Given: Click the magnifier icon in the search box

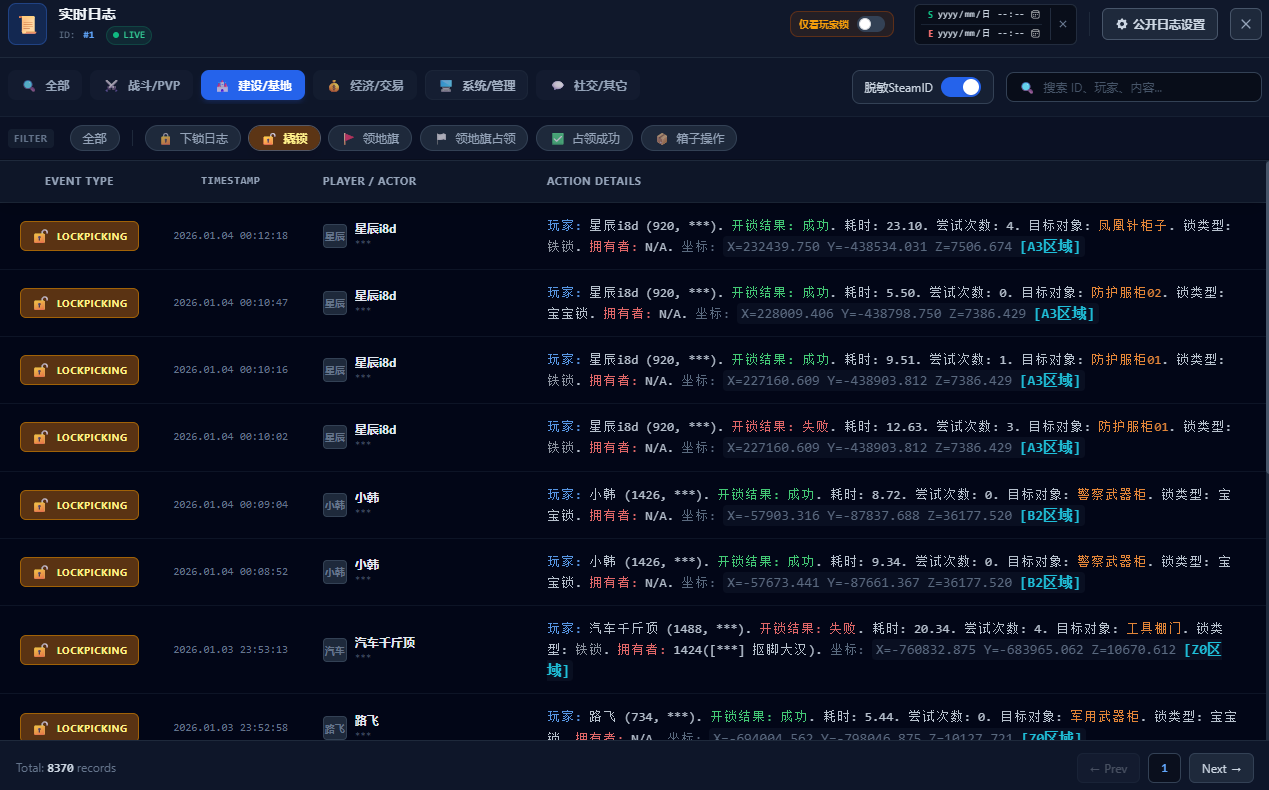Looking at the screenshot, I should (x=1026, y=87).
